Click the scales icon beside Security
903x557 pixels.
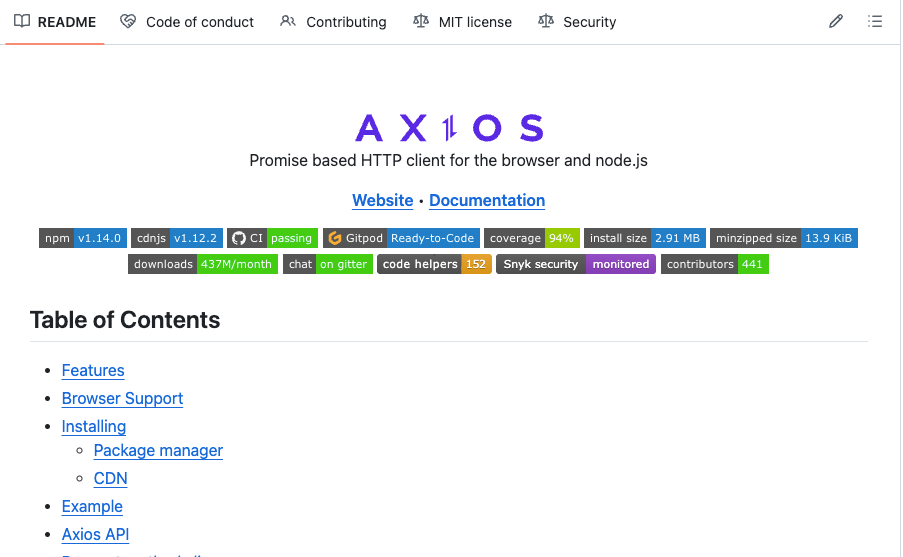[x=545, y=21]
